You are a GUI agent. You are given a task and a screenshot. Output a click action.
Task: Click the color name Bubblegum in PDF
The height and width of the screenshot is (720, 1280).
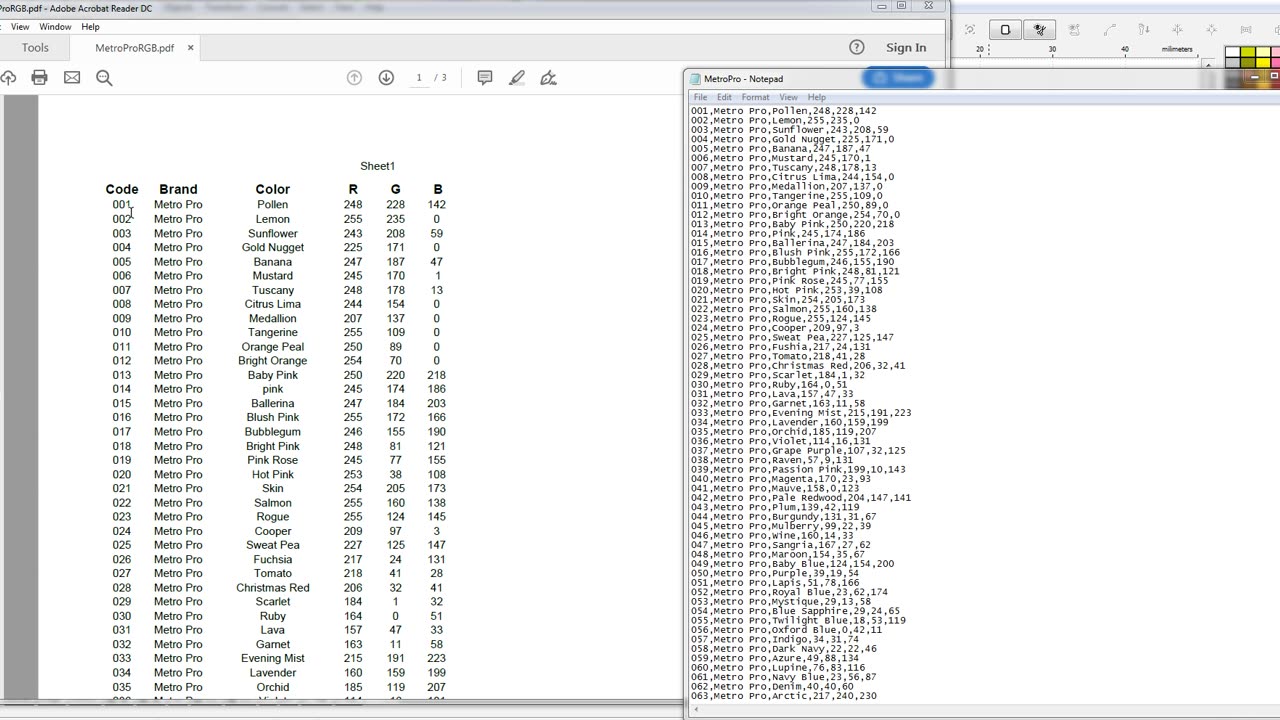click(x=273, y=432)
